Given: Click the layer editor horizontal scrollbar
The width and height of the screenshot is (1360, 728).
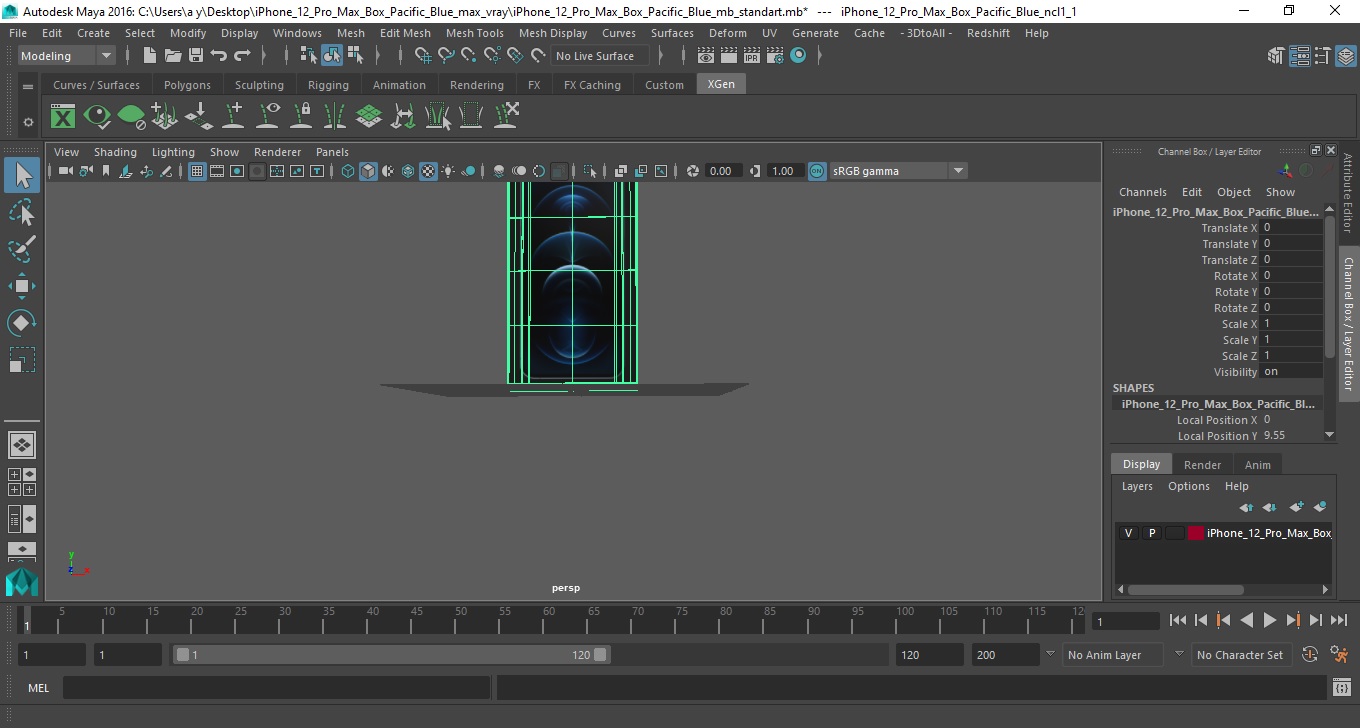Looking at the screenshot, I should [x=1186, y=590].
